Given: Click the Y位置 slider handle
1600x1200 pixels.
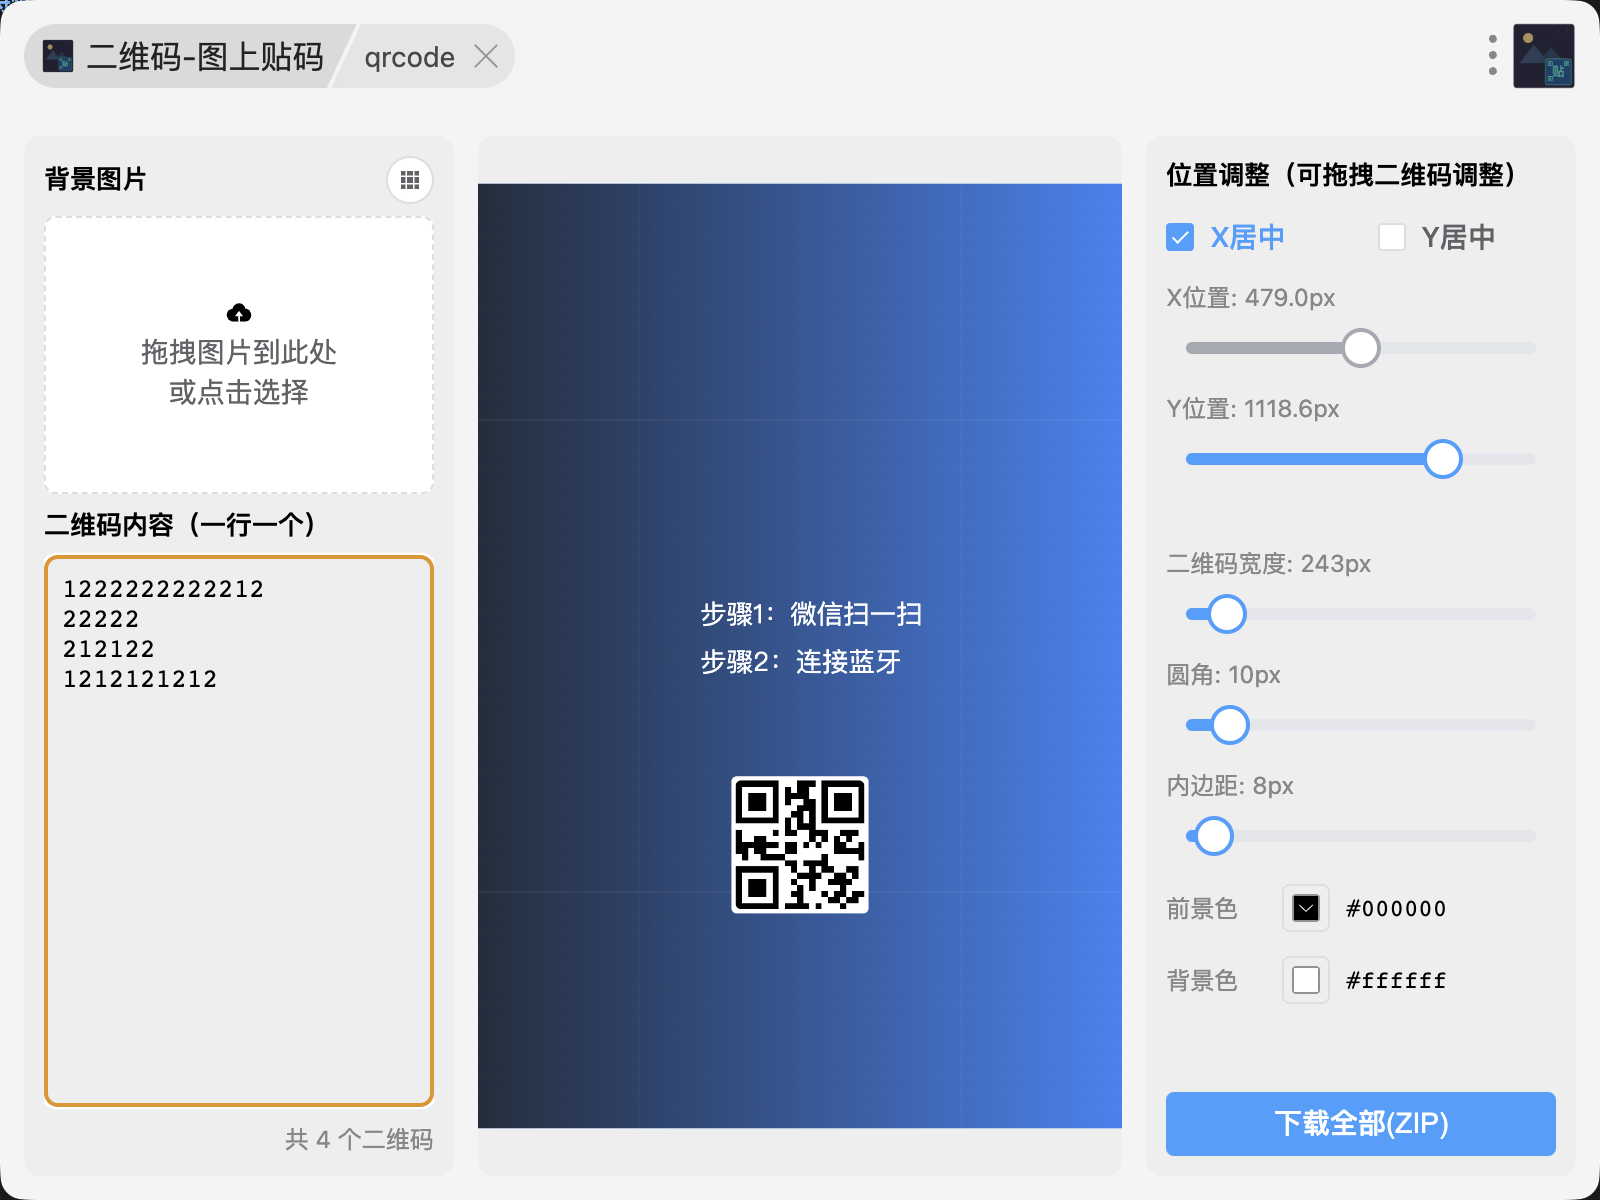Looking at the screenshot, I should click(1442, 459).
